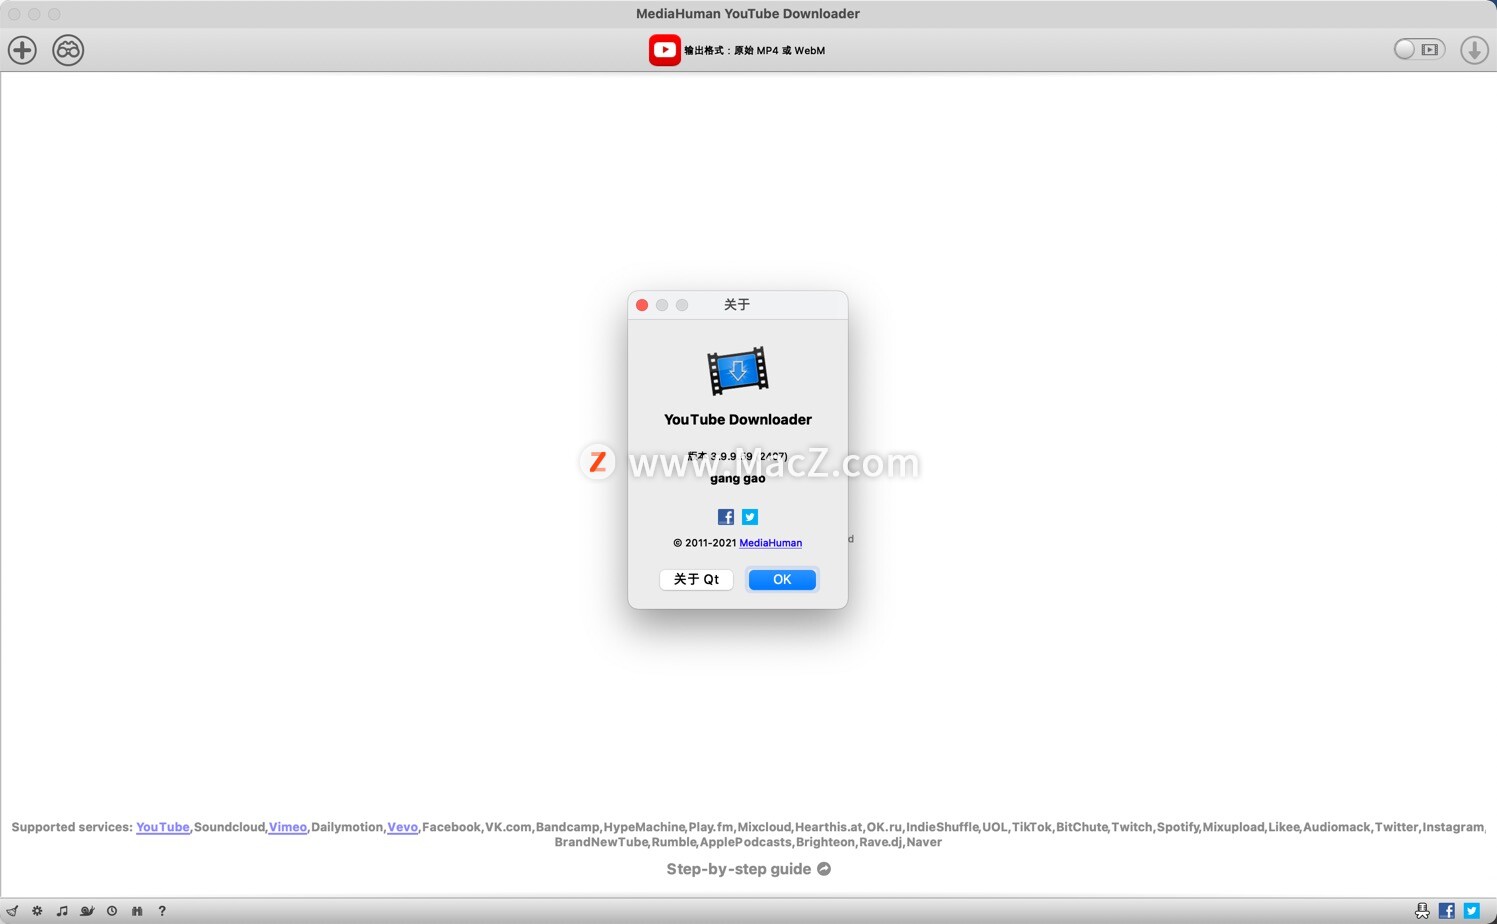Click the HypeMachine service name
Screen dimensions: 1497x924
(x=644, y=827)
